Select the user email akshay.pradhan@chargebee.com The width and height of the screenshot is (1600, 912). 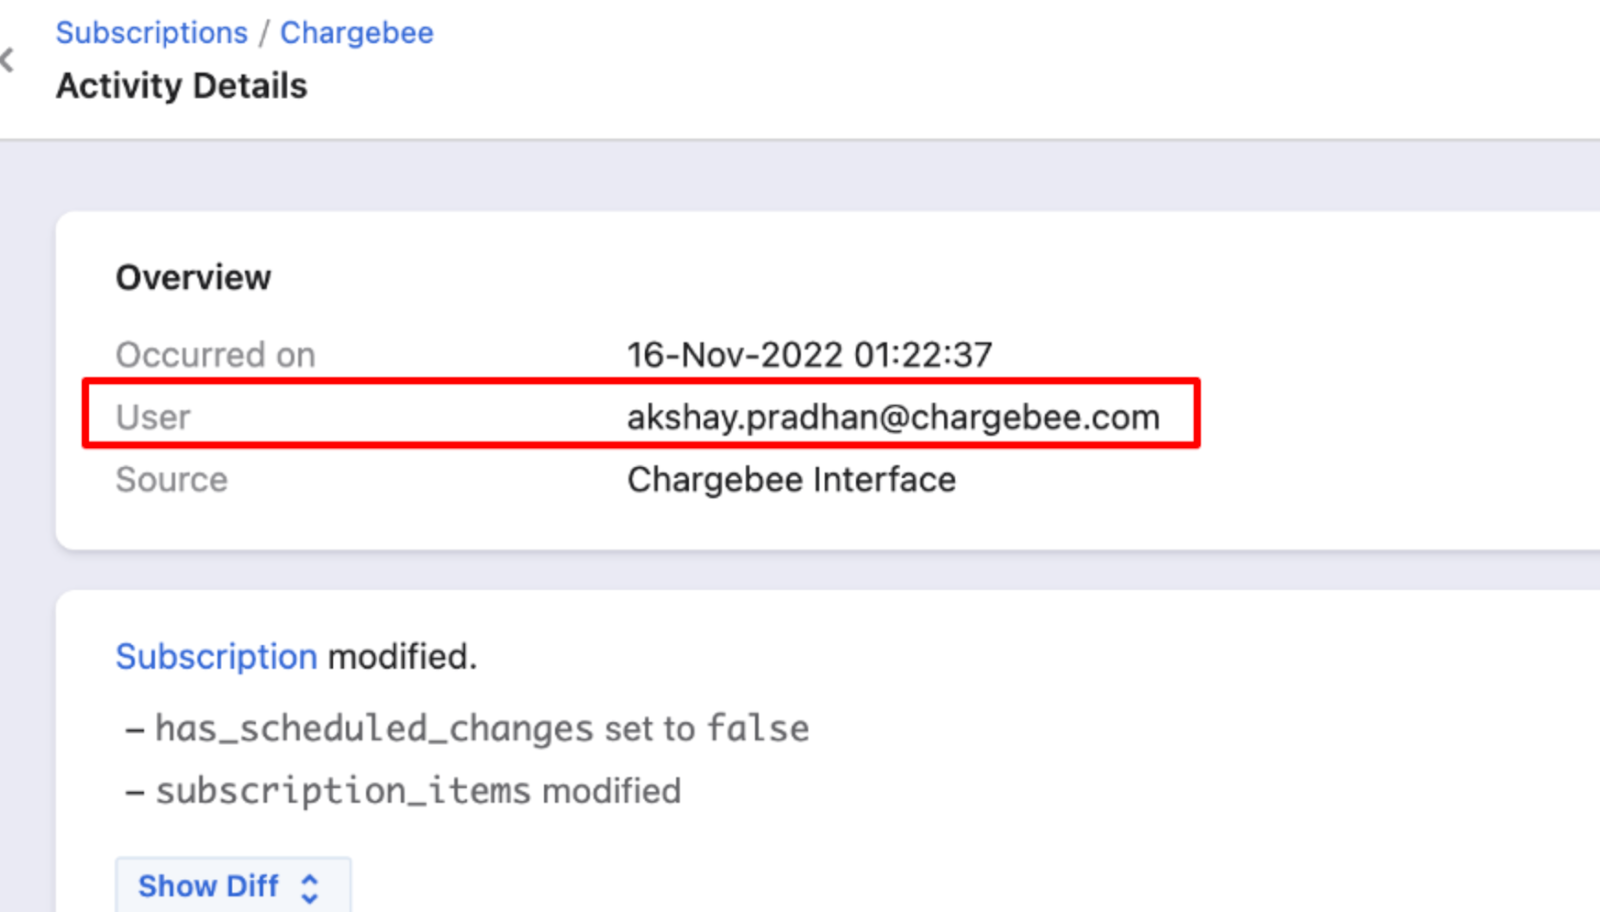[x=893, y=417]
